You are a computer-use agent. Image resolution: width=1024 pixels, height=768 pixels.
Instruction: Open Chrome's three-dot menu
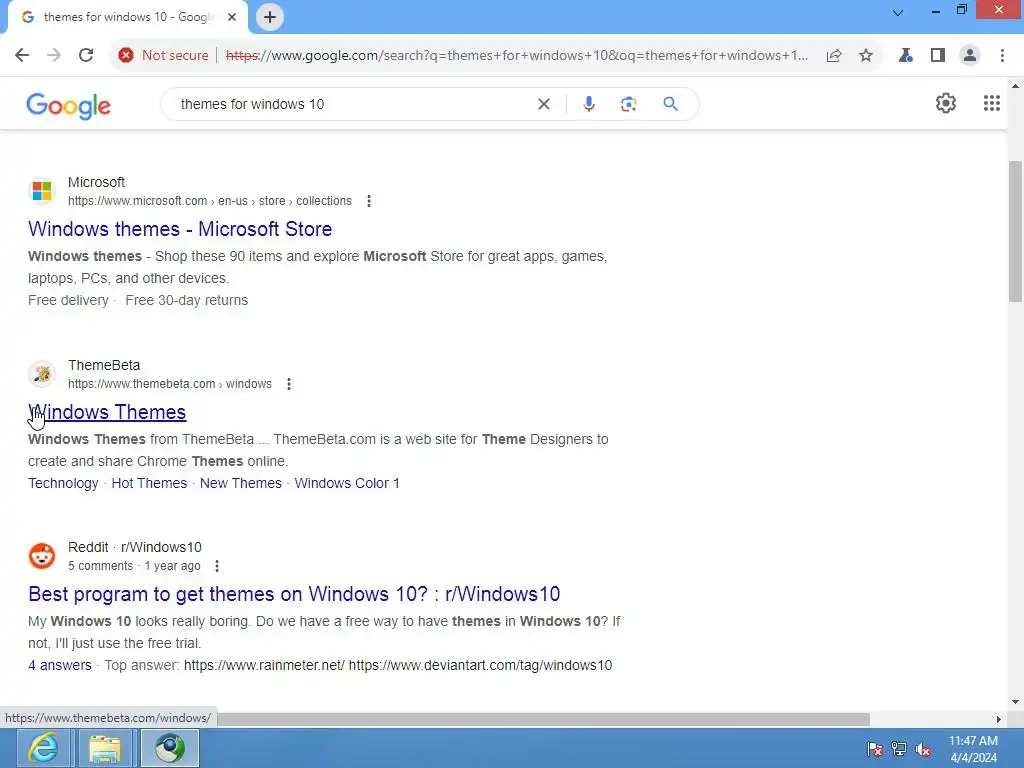pos(1002,56)
